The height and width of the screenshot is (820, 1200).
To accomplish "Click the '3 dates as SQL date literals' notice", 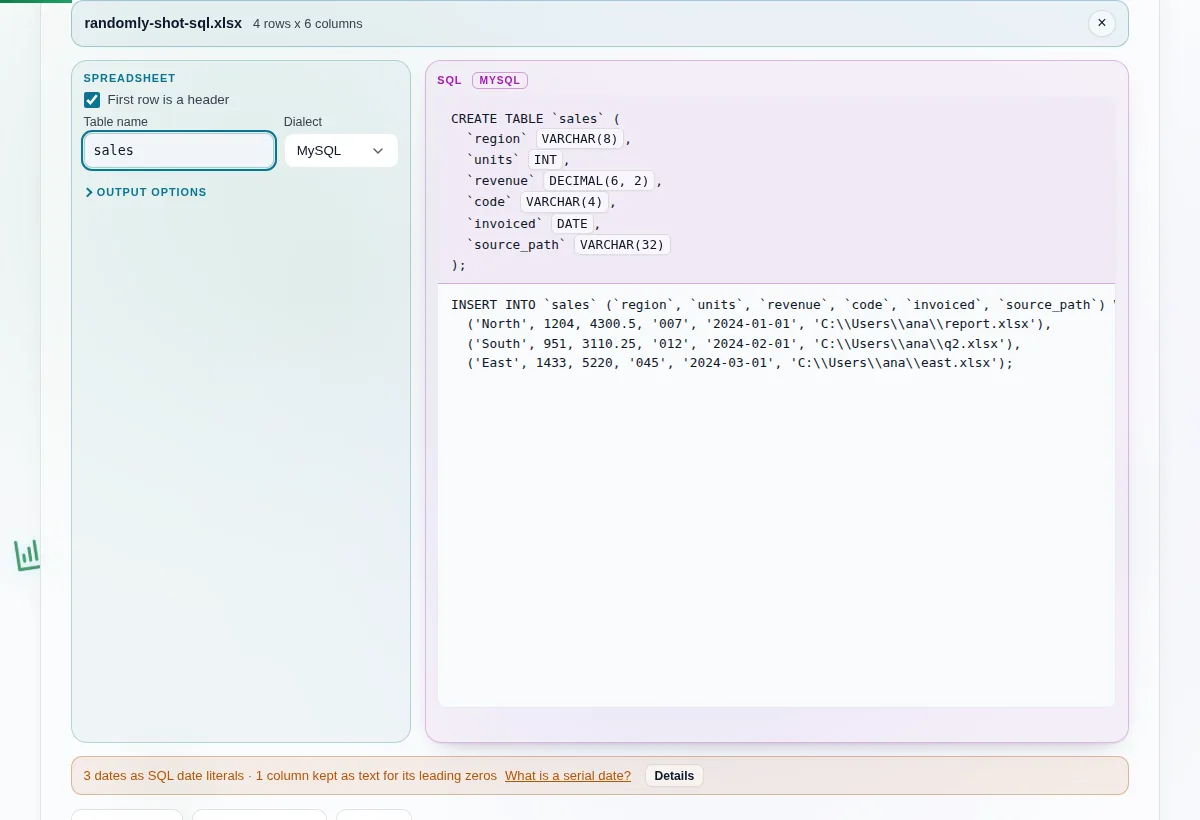I will click(x=163, y=776).
